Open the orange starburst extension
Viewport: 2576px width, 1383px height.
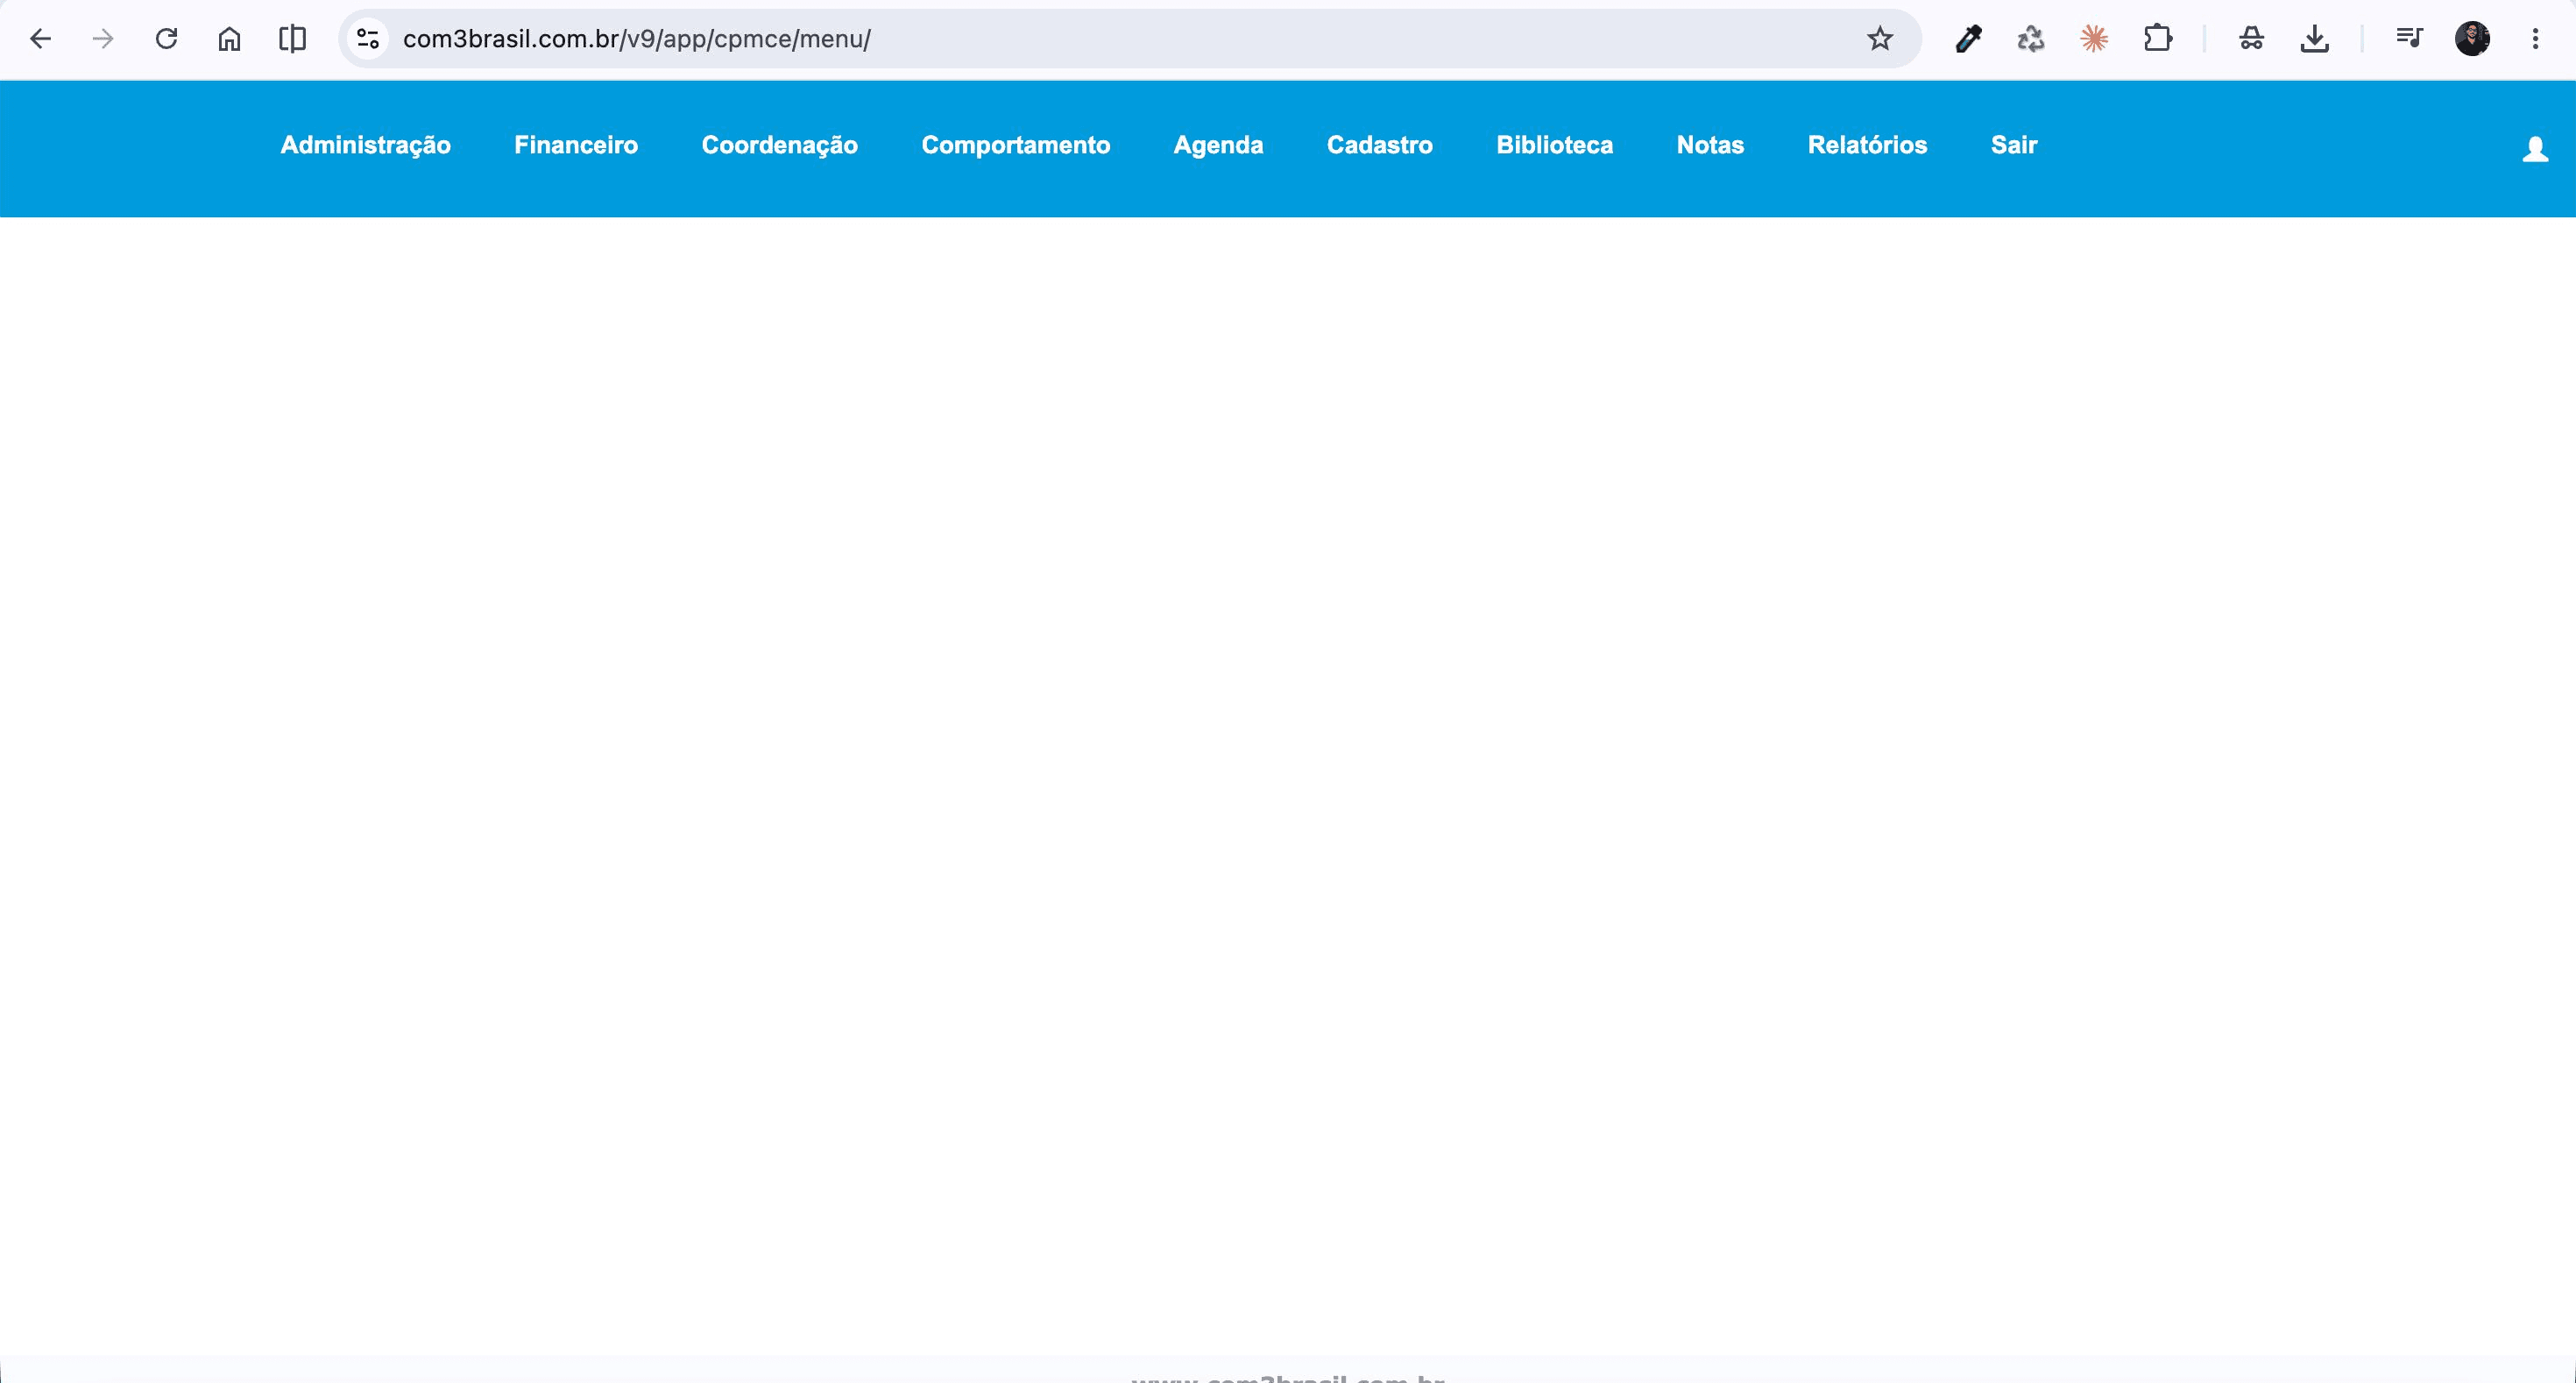tap(2094, 39)
